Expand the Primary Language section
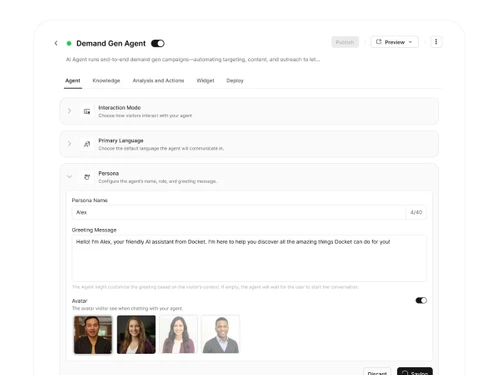 tap(69, 144)
